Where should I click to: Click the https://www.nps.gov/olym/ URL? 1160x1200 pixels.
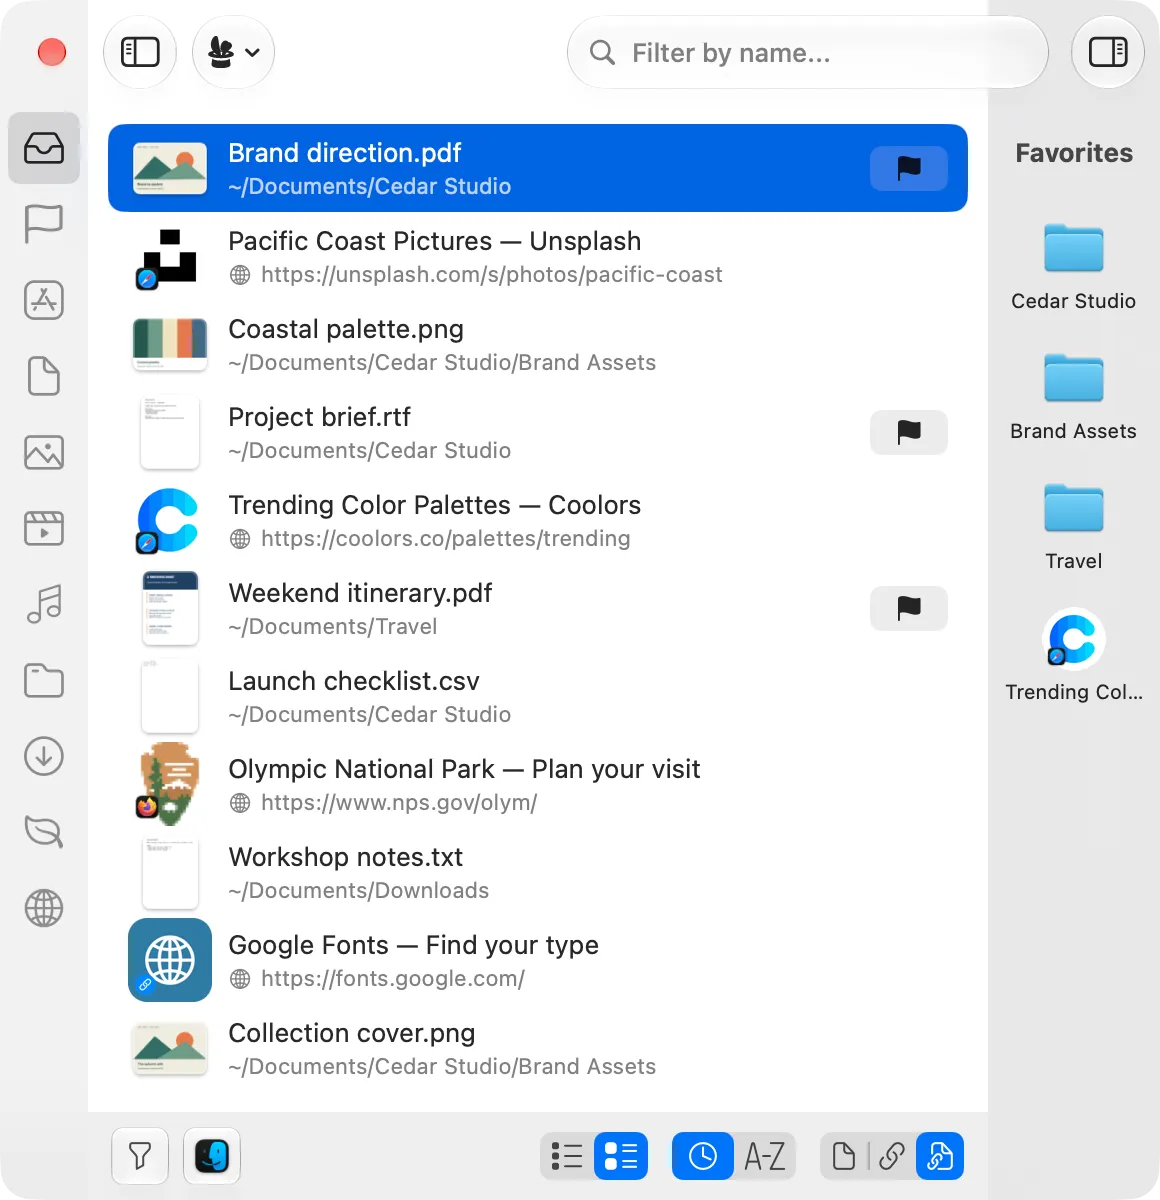pos(399,803)
